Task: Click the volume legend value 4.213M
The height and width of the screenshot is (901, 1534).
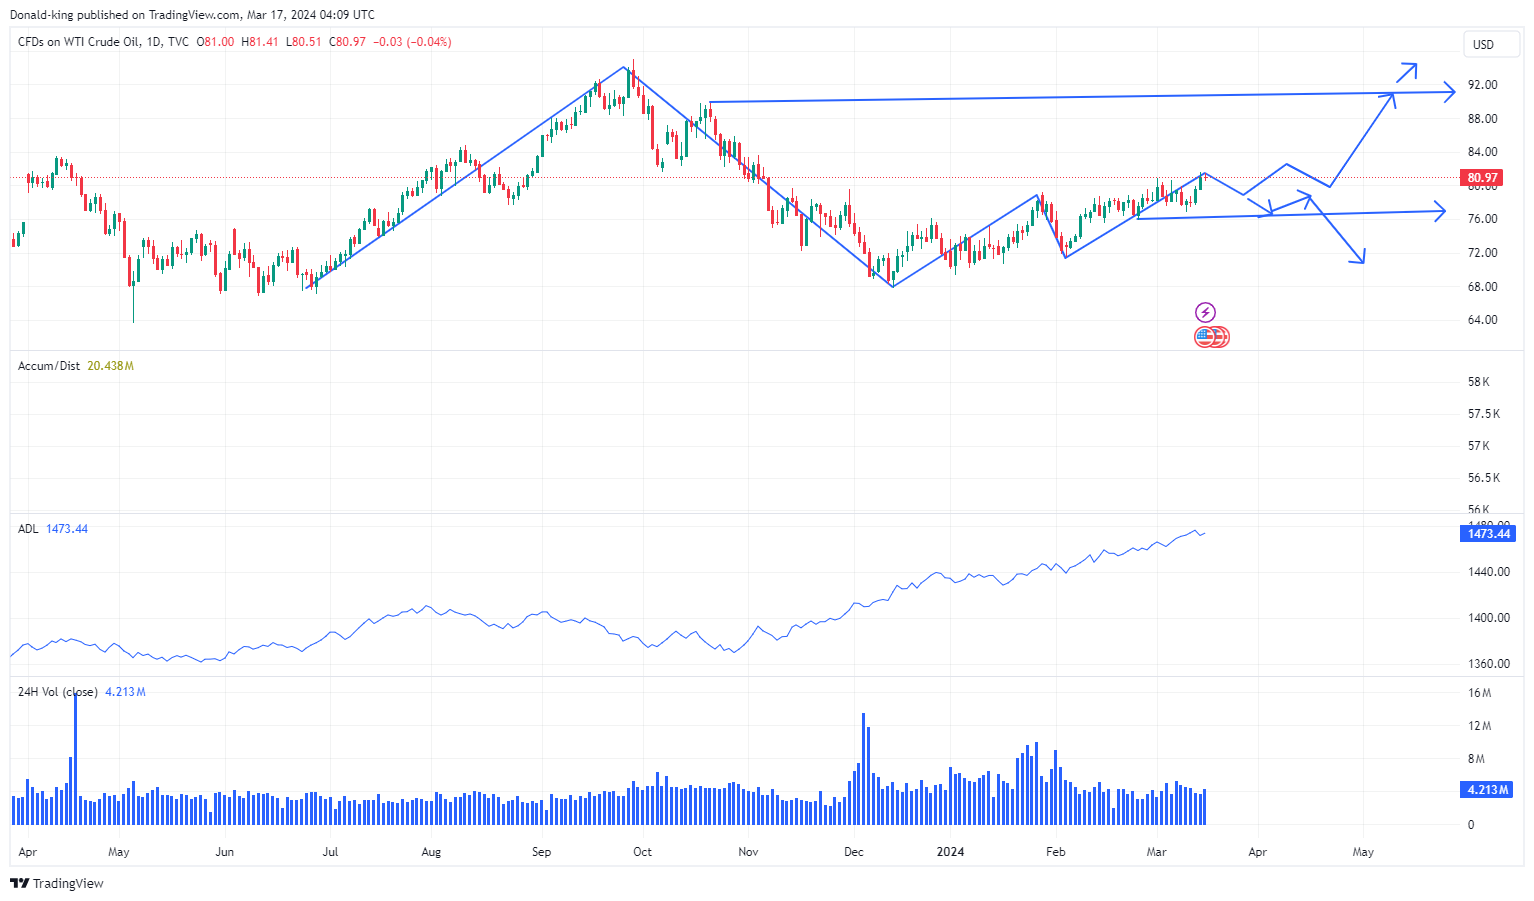Action: pos(125,692)
